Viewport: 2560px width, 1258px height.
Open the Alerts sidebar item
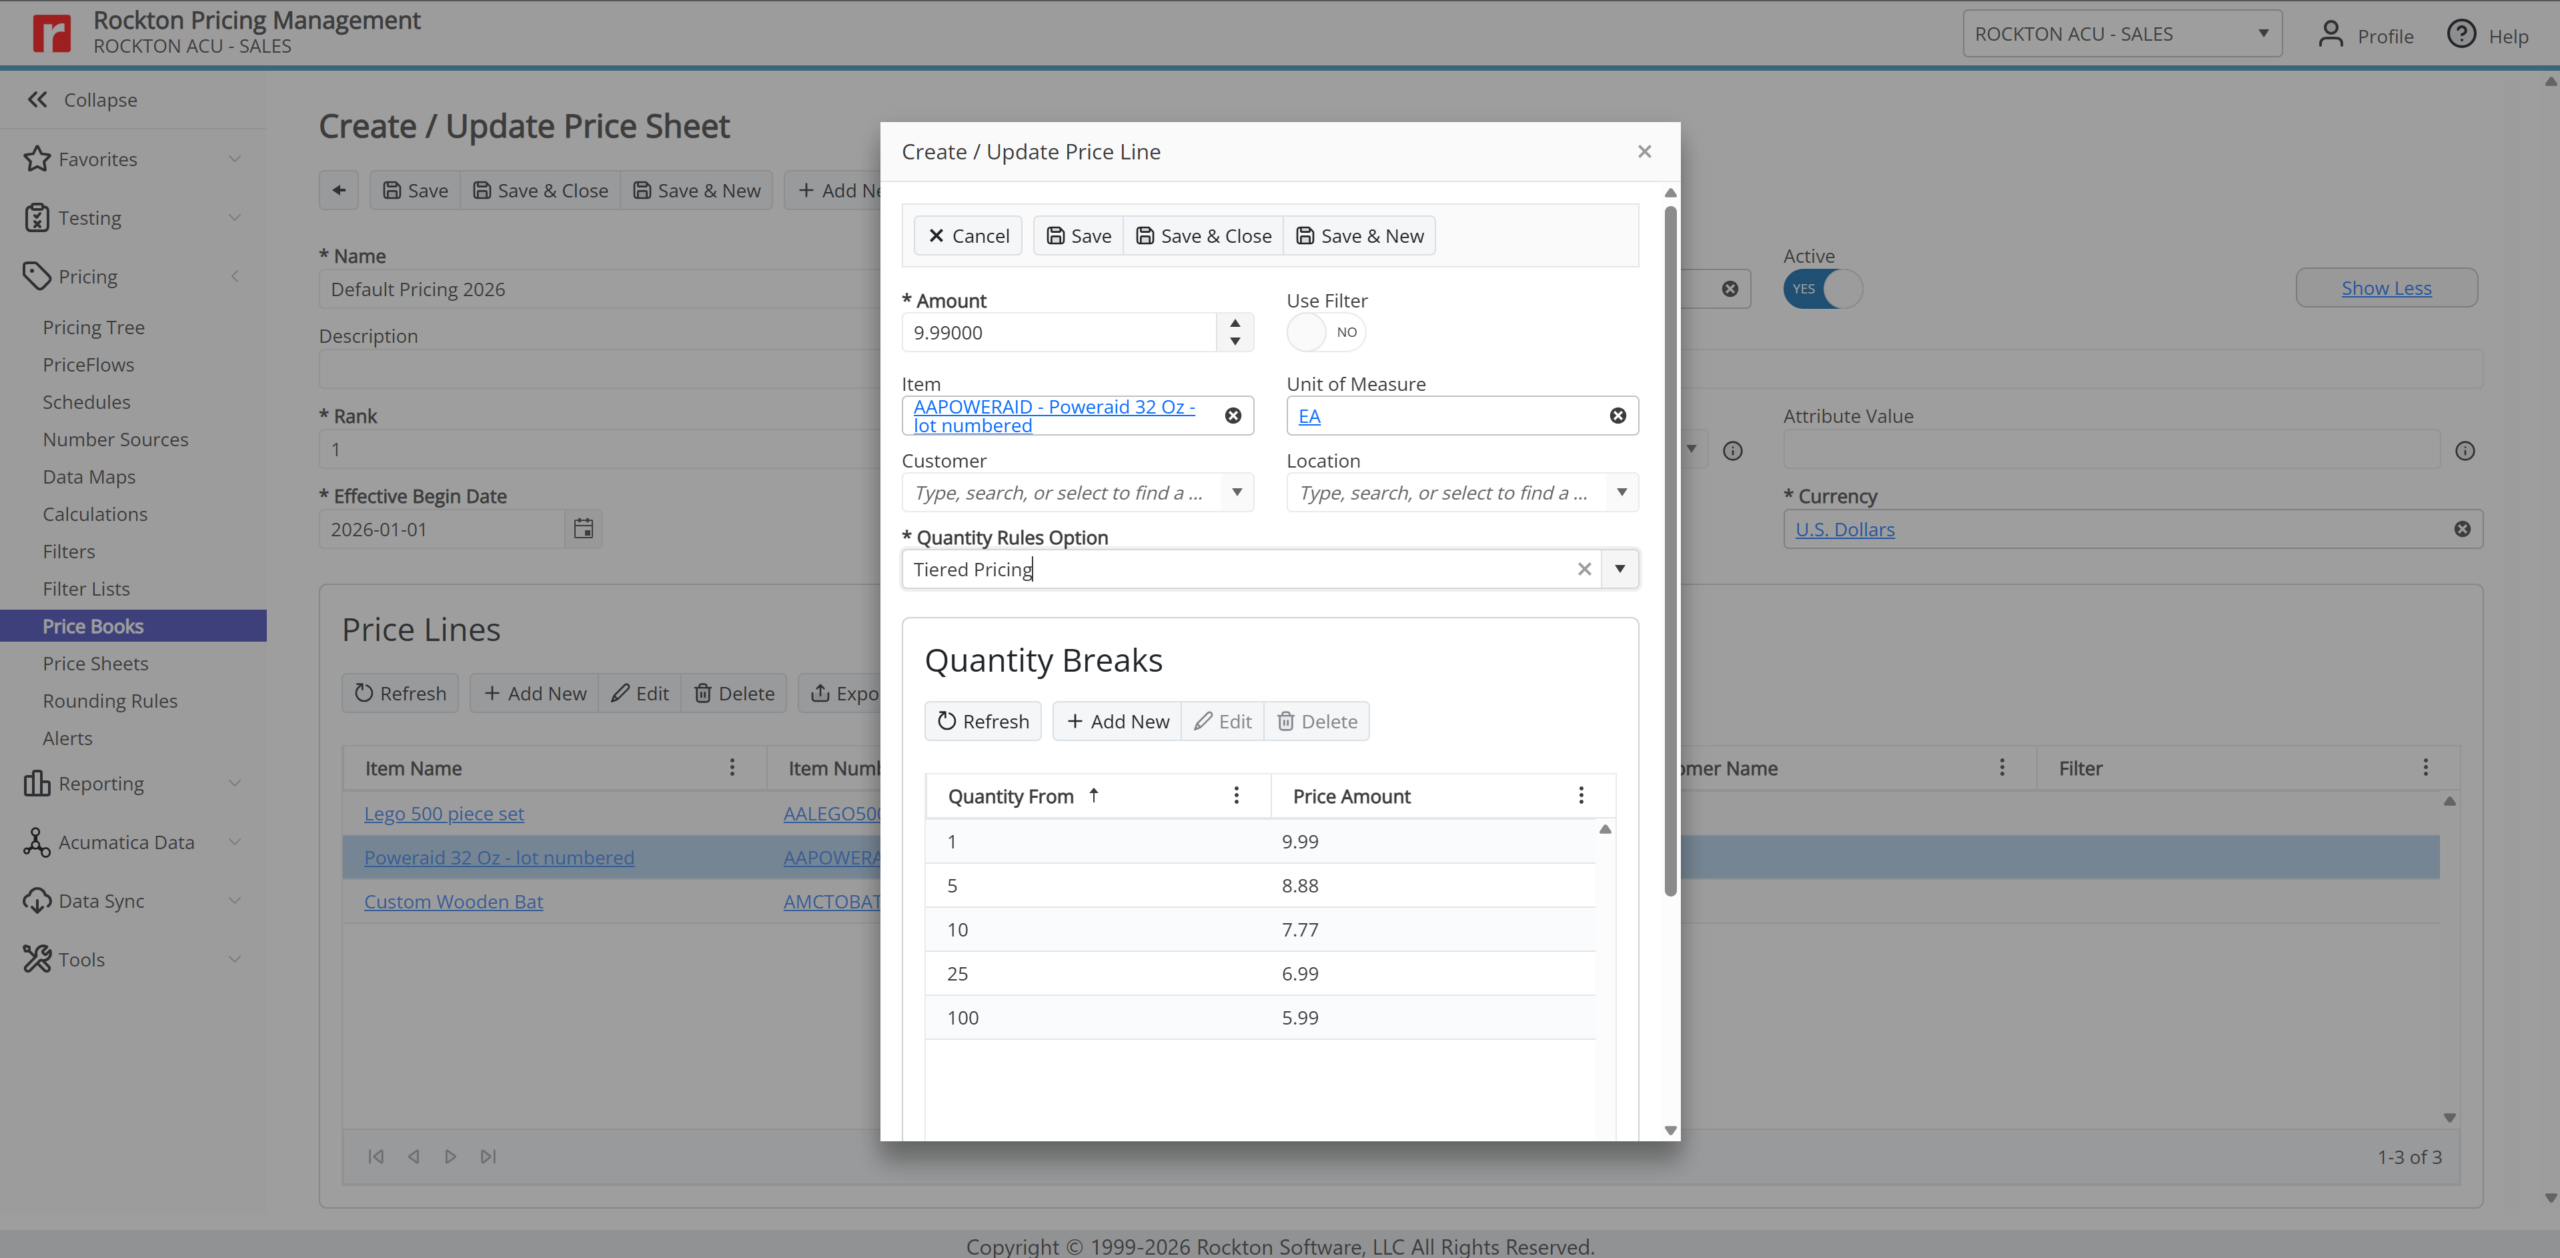coord(67,738)
